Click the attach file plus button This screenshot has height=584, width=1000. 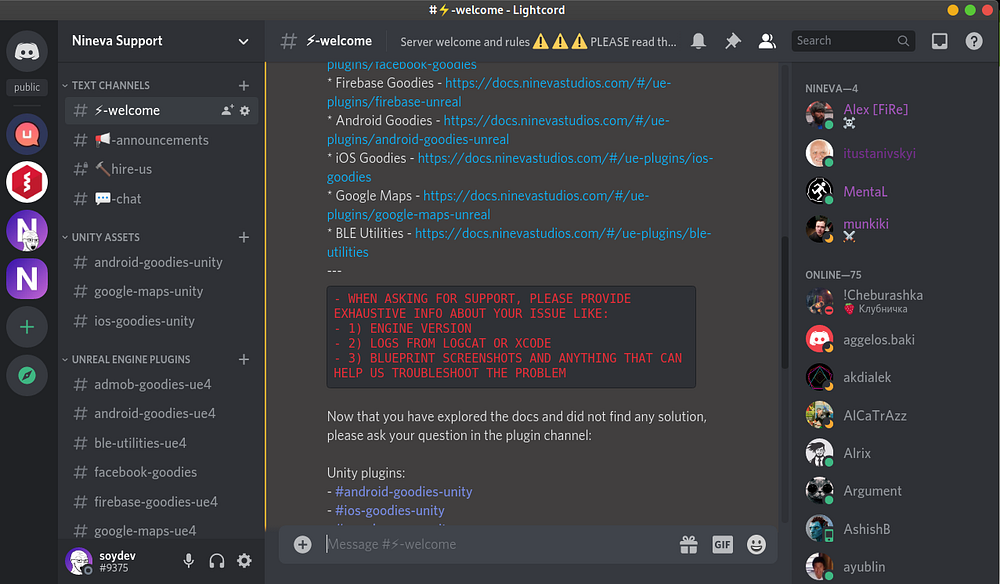[x=303, y=544]
